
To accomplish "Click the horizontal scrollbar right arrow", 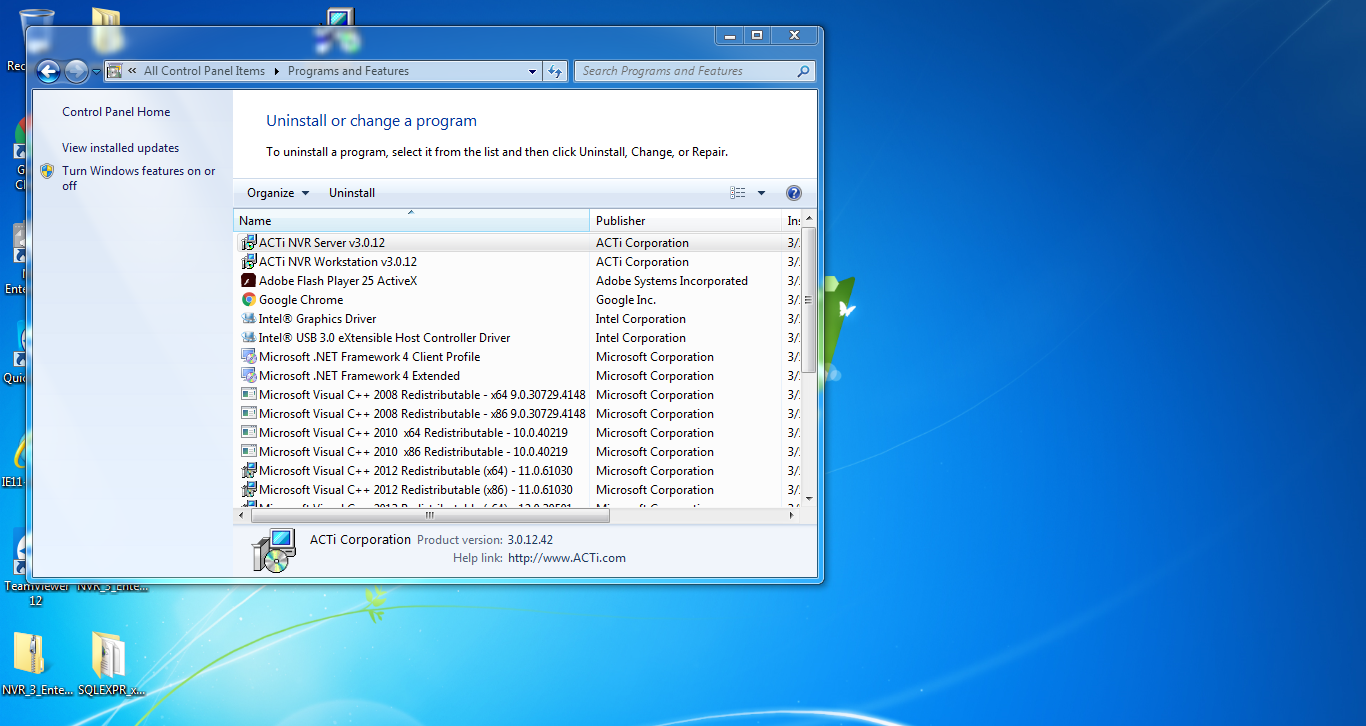I will click(x=792, y=515).
